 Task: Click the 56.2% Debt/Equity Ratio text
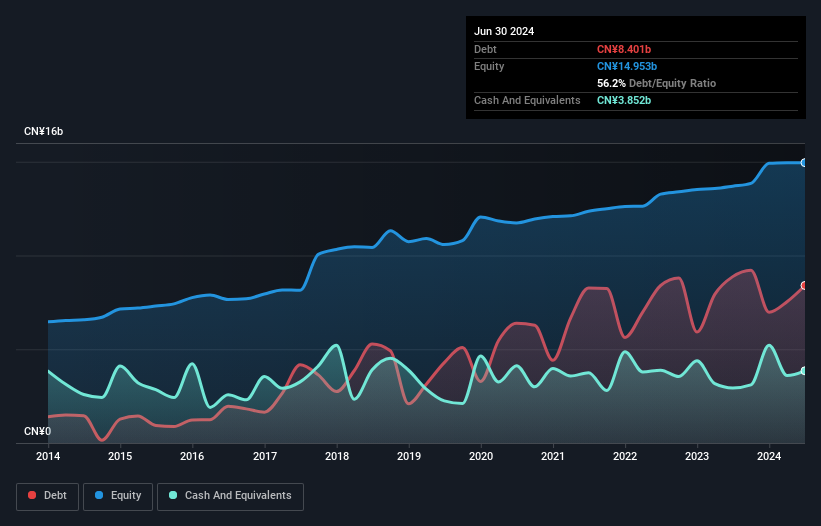click(x=656, y=83)
